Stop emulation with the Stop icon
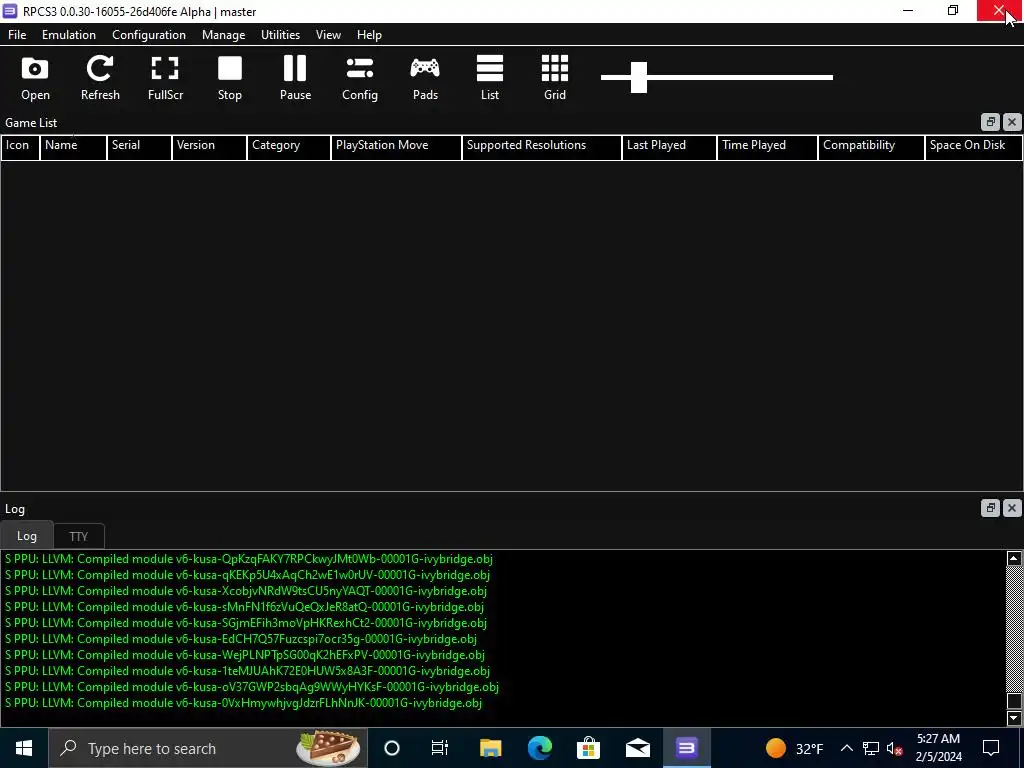The height and width of the screenshot is (768, 1024). (230, 78)
